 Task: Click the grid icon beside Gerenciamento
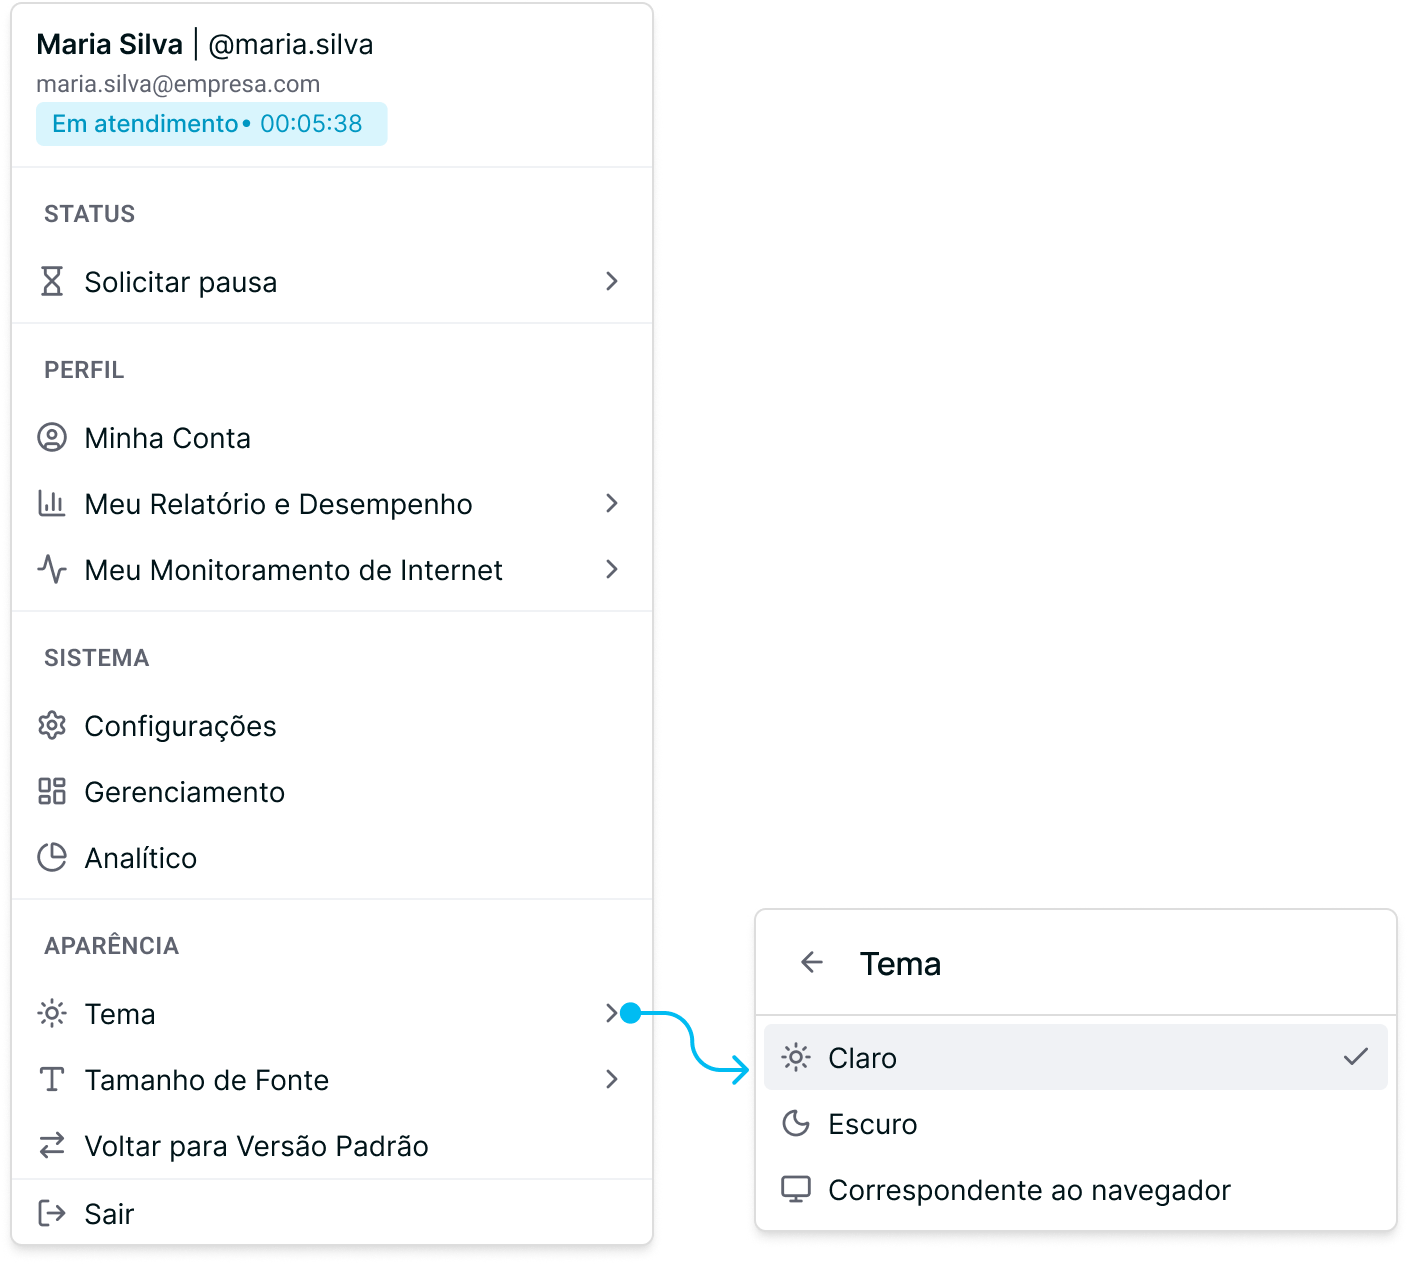52,791
